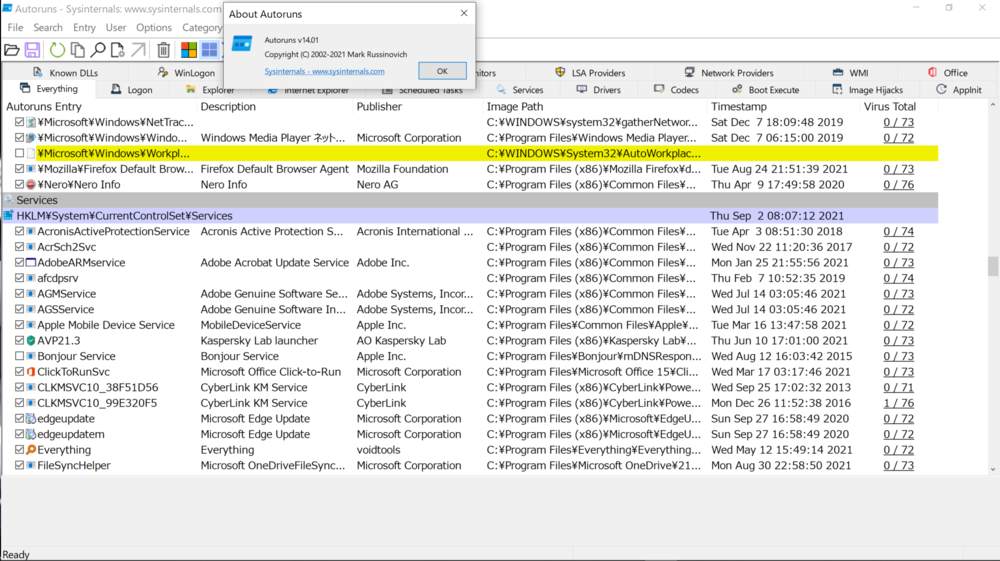1000x561 pixels.
Task: Uncheck Apple Mobile Device Service checkbox
Action: pos(19,325)
